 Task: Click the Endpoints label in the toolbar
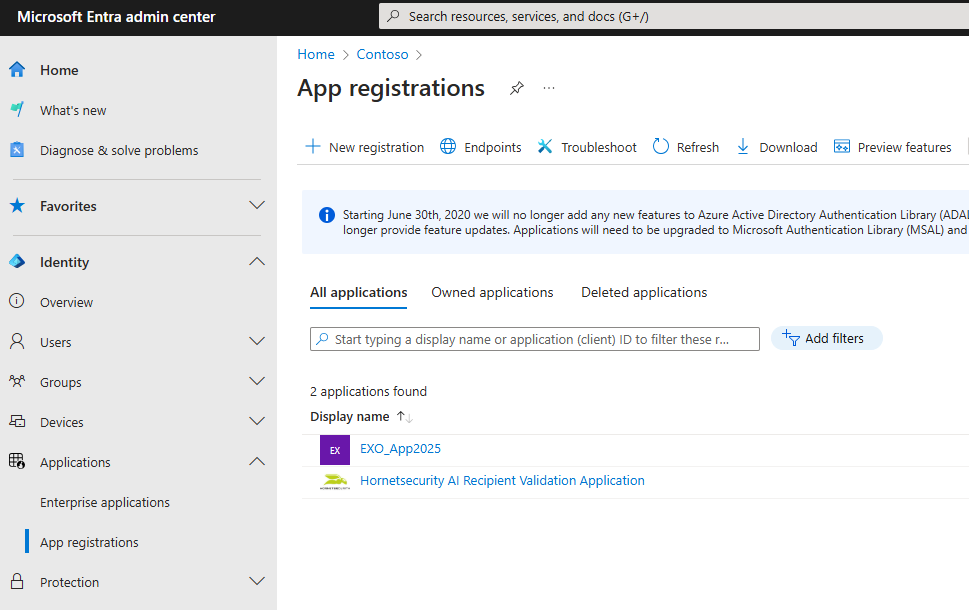tap(493, 147)
